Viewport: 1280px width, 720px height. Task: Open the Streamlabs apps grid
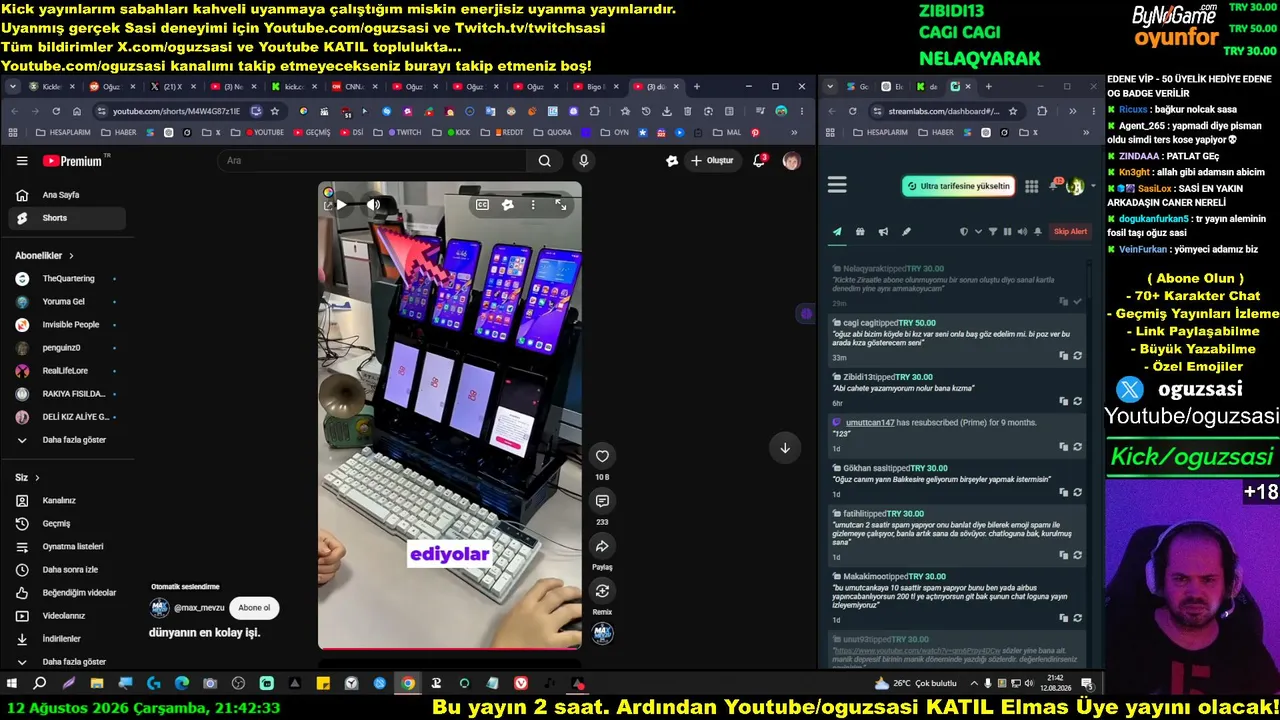point(1032,186)
